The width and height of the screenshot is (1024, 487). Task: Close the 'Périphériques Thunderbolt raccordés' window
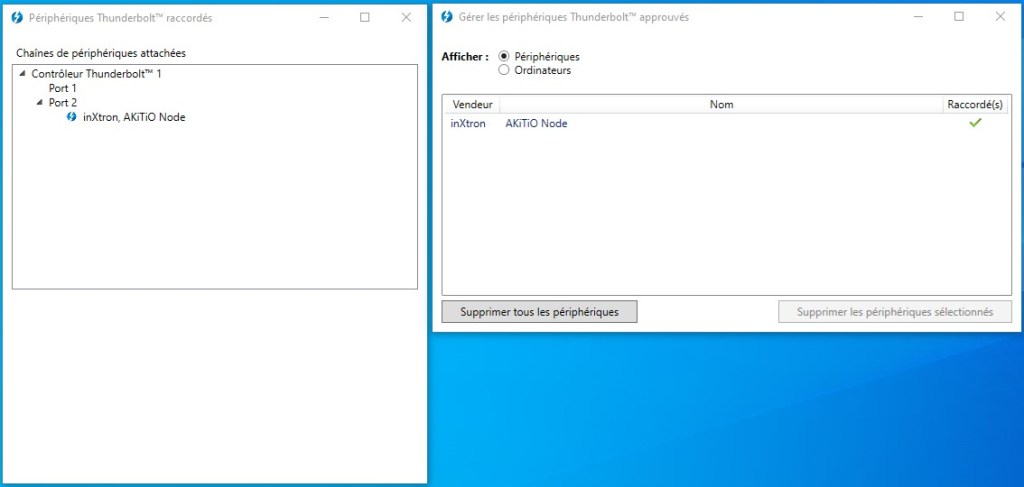click(x=405, y=17)
